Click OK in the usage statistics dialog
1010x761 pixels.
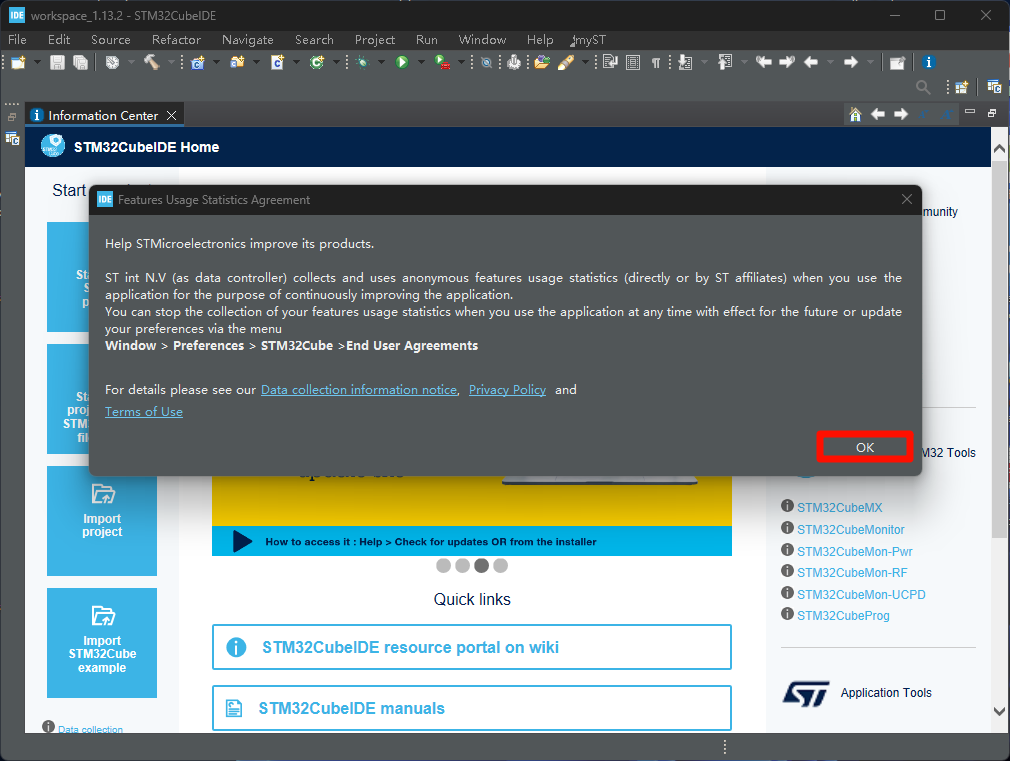click(x=864, y=447)
